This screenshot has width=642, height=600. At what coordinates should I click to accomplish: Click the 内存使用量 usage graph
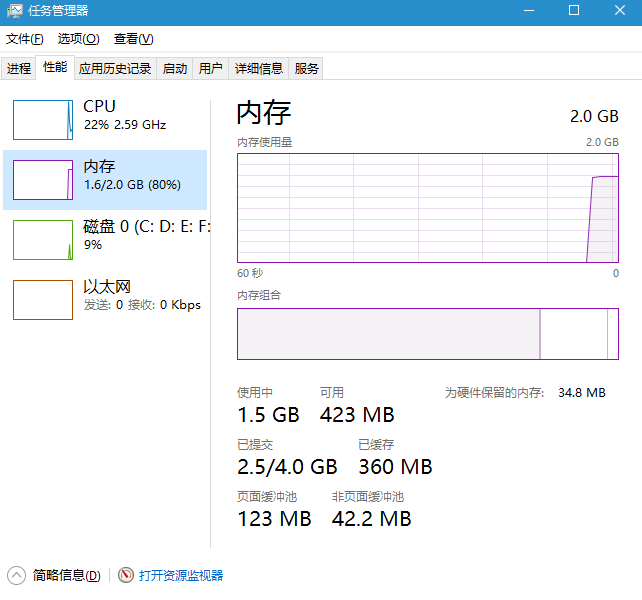428,208
